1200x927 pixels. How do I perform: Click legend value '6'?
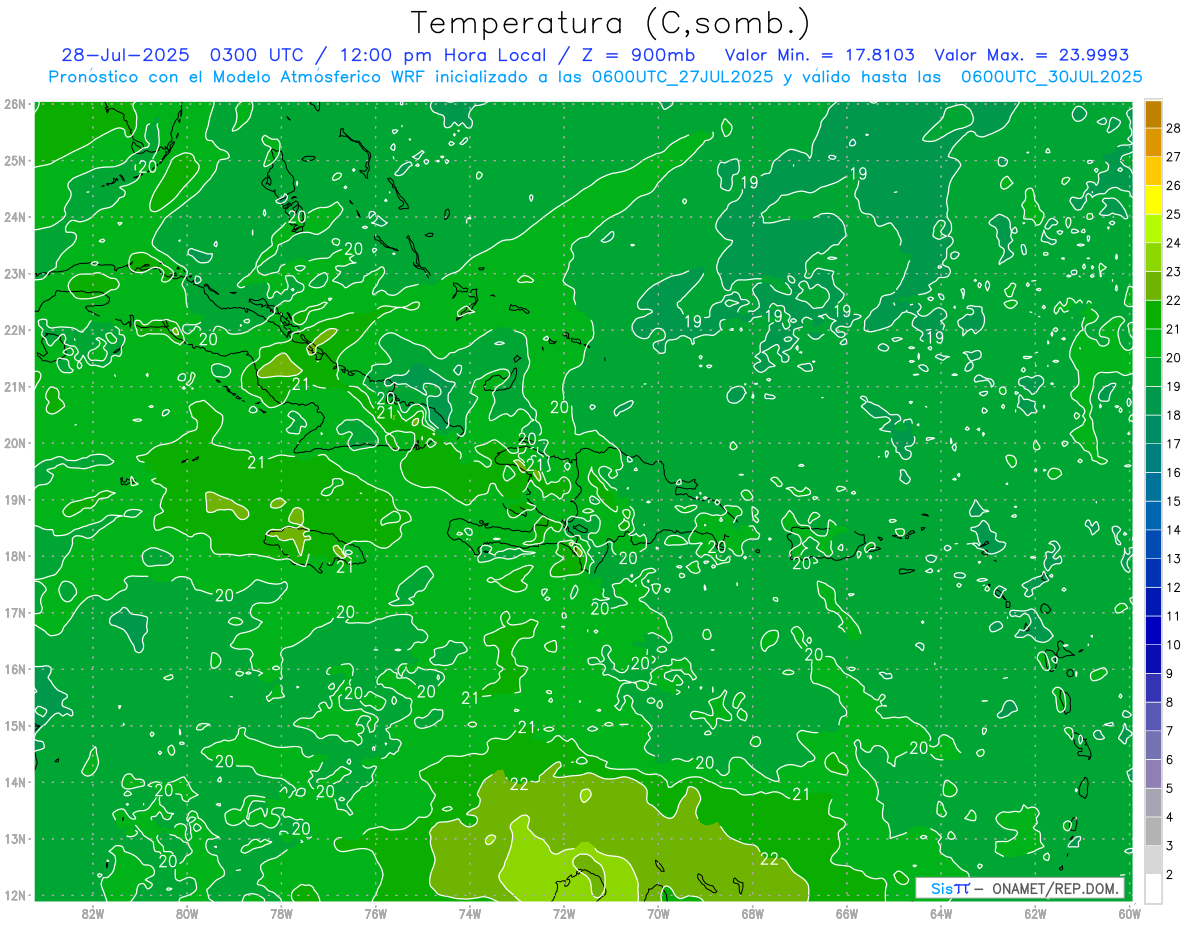[1170, 760]
